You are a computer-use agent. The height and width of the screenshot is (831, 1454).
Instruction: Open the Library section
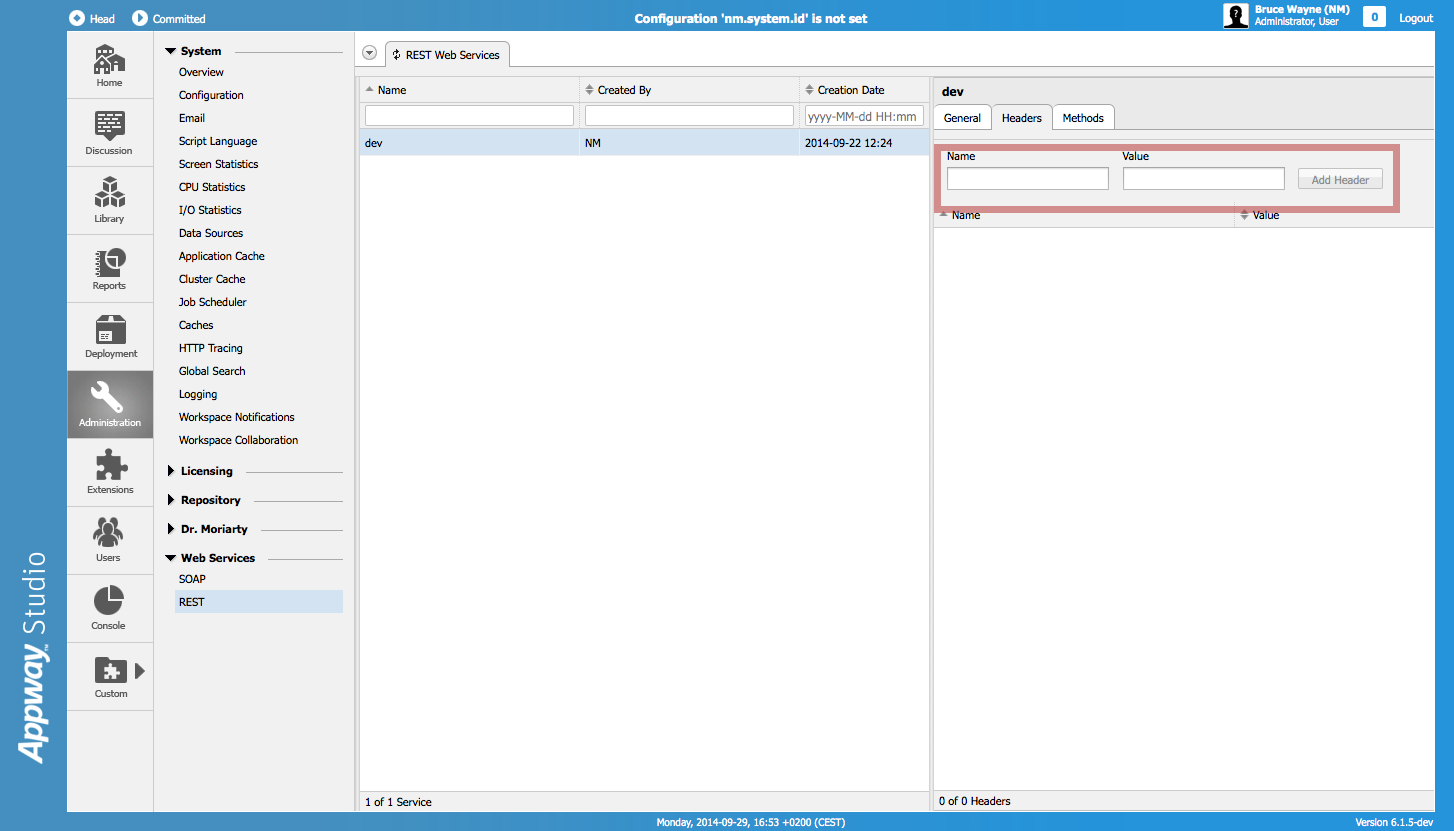tap(110, 200)
